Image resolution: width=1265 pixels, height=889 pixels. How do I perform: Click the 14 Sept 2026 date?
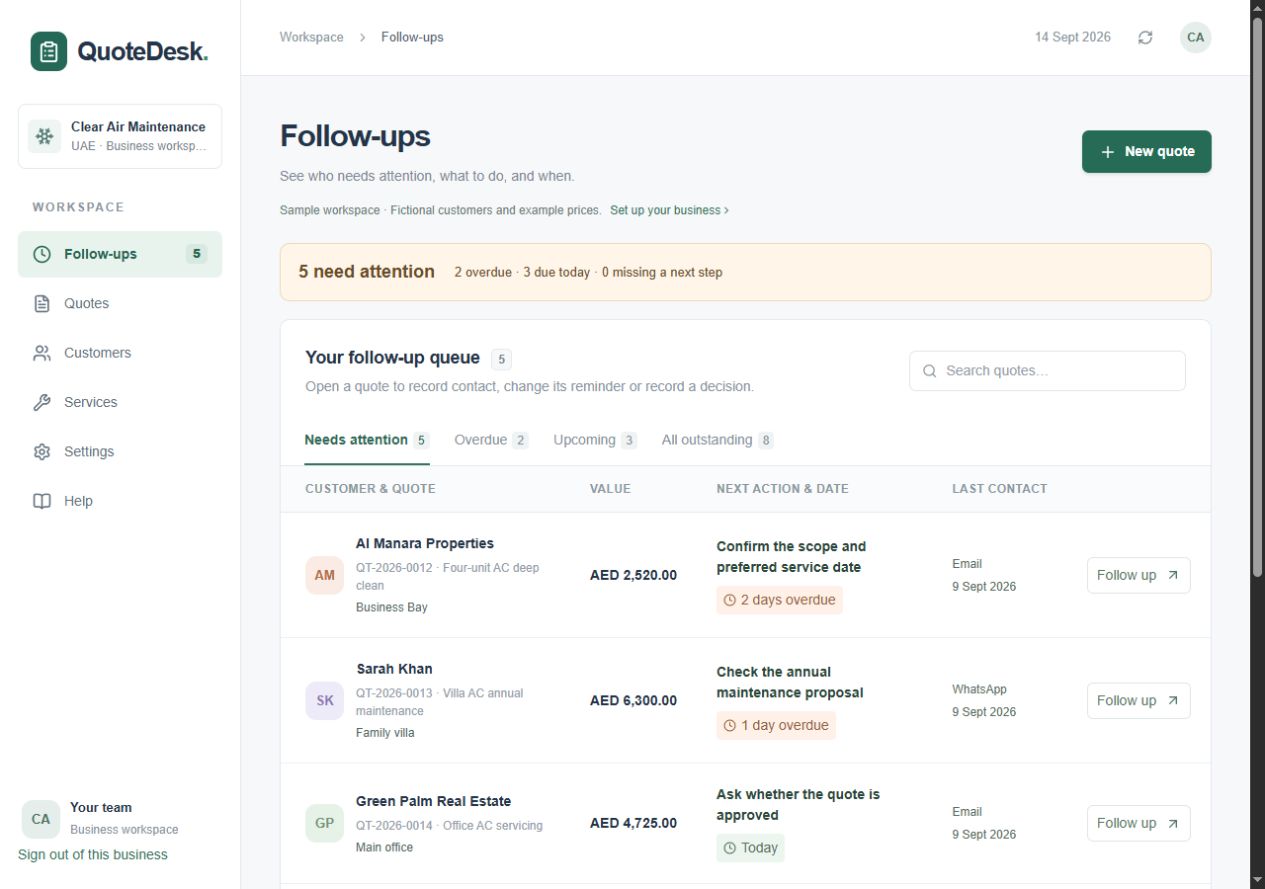[x=1072, y=37]
